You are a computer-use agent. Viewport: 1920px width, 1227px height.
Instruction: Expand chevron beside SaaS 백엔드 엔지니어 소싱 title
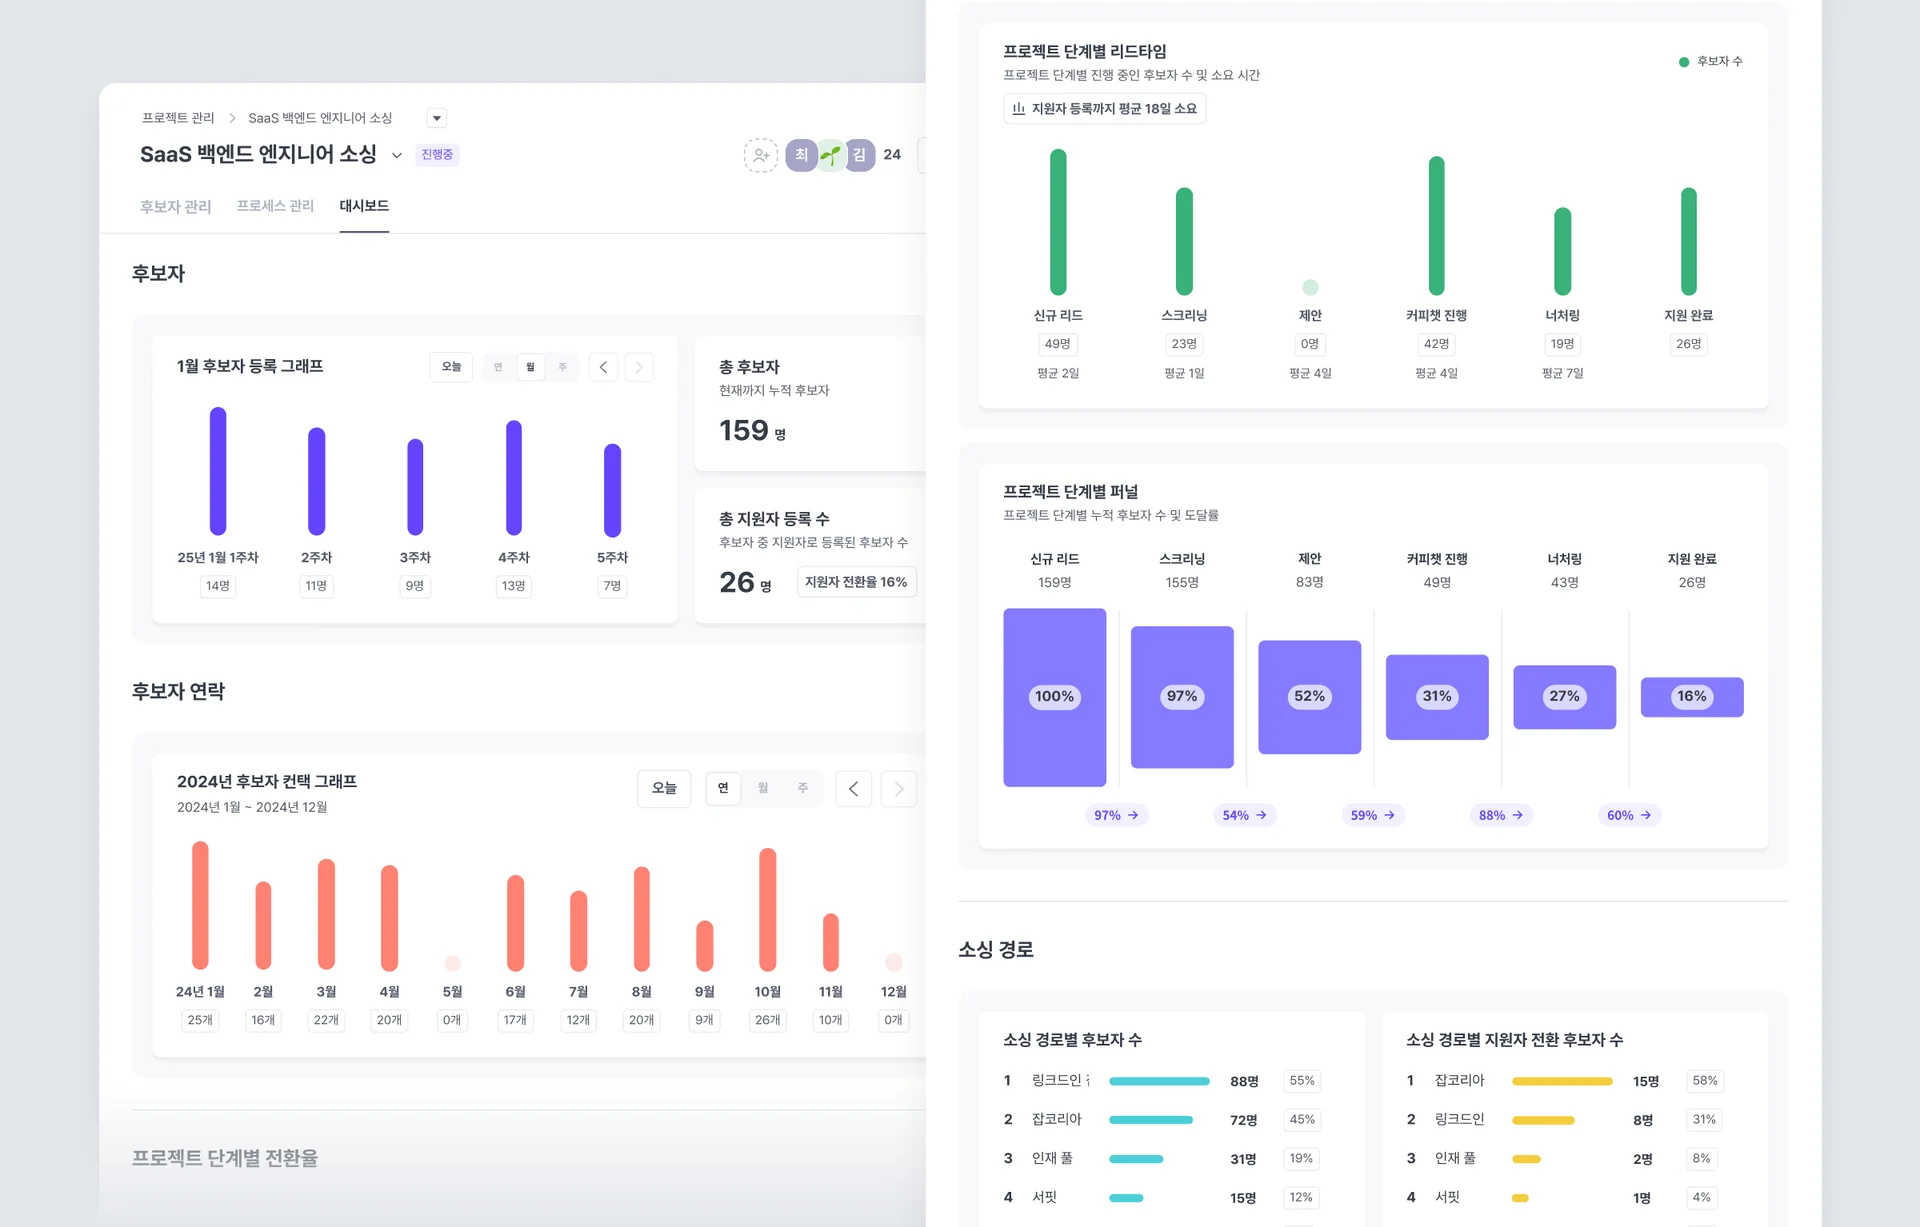click(x=397, y=155)
